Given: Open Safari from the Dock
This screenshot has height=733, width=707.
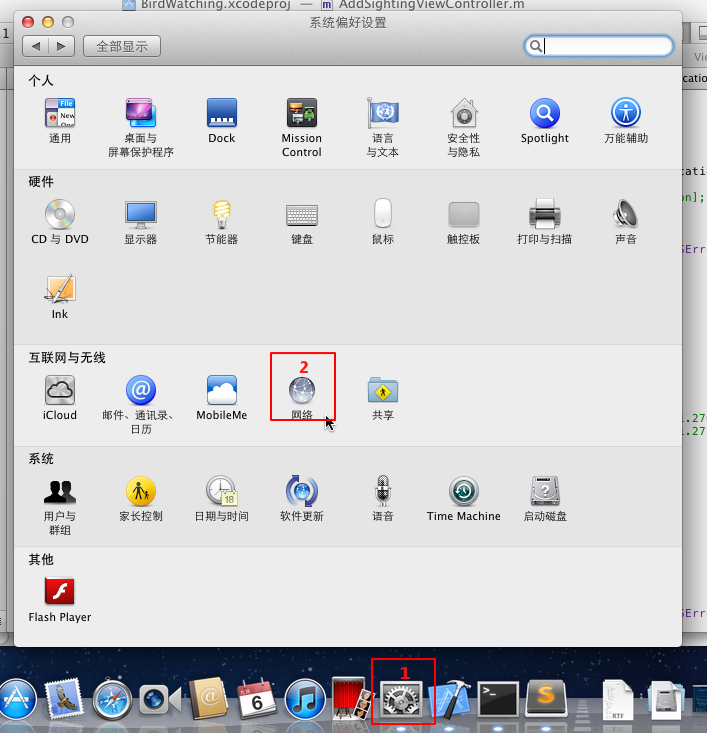Looking at the screenshot, I should (112, 700).
